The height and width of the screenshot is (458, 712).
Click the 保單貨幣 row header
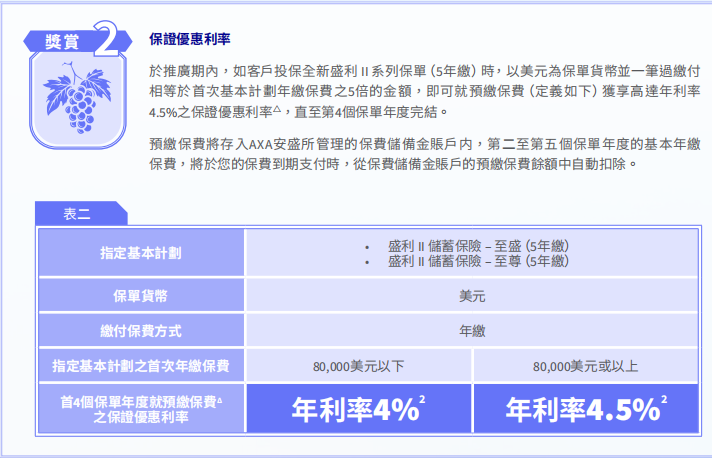(141, 297)
